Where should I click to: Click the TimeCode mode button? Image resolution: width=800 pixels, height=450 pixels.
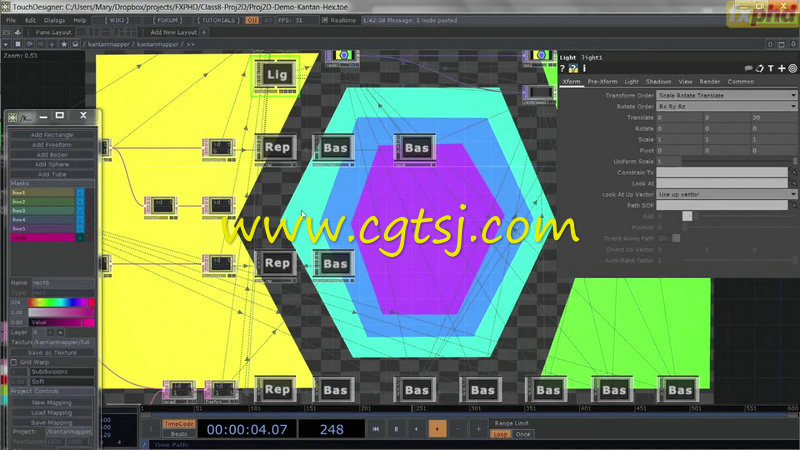pos(179,424)
